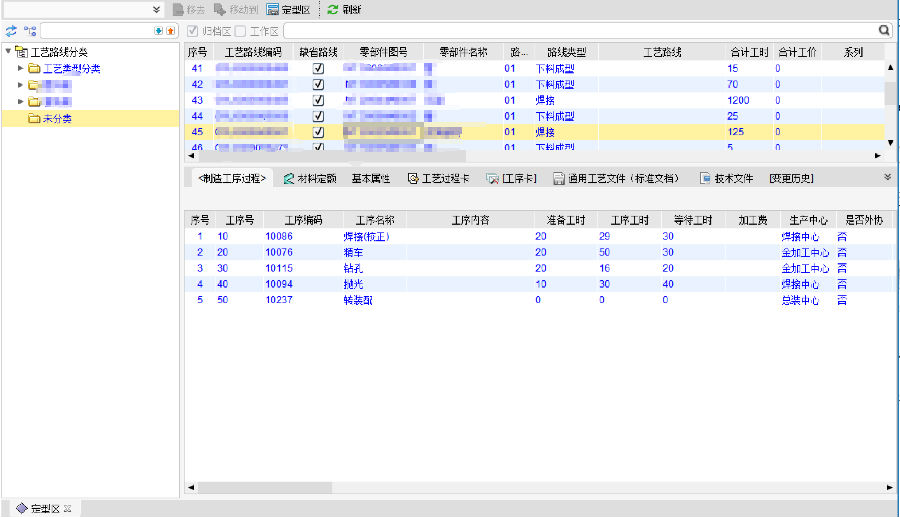This screenshot has width=900, height=517.
Task: Click the 定型区 toolbar icon
Action: (272, 9)
